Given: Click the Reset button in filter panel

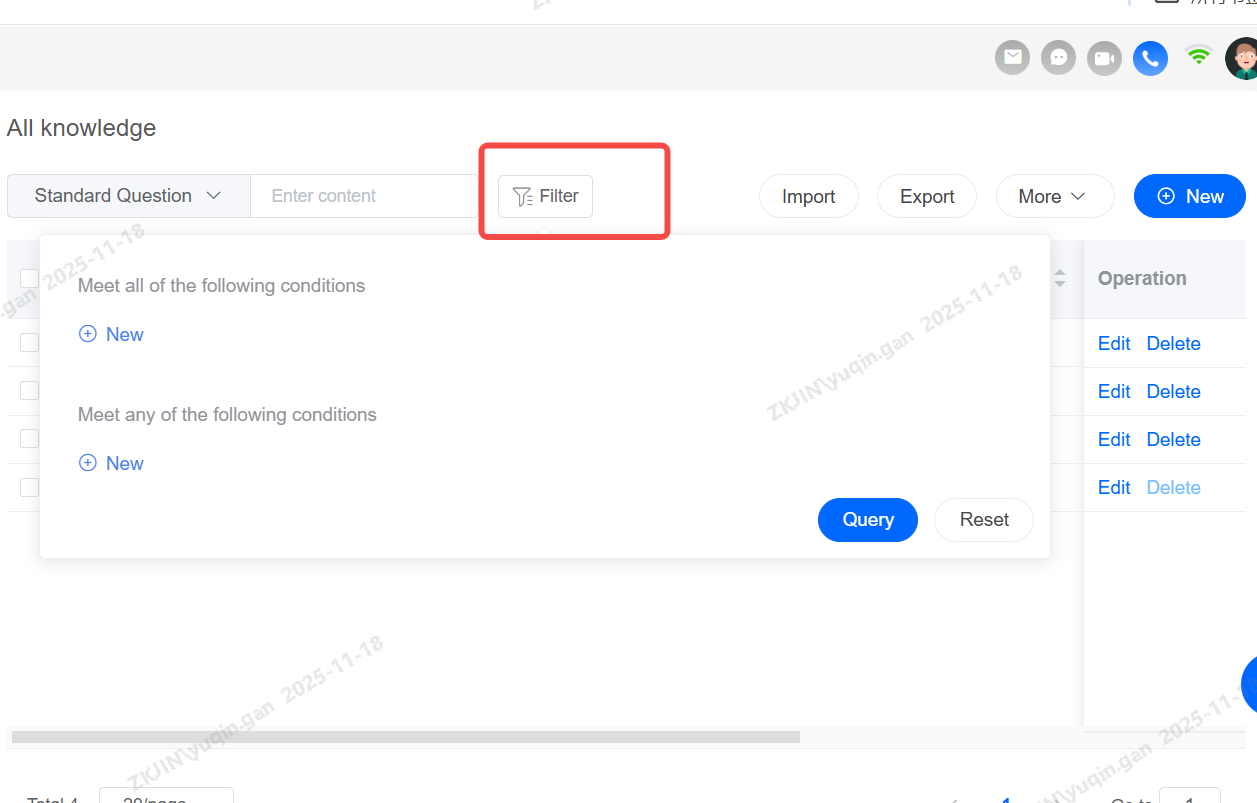Looking at the screenshot, I should tap(983, 519).
